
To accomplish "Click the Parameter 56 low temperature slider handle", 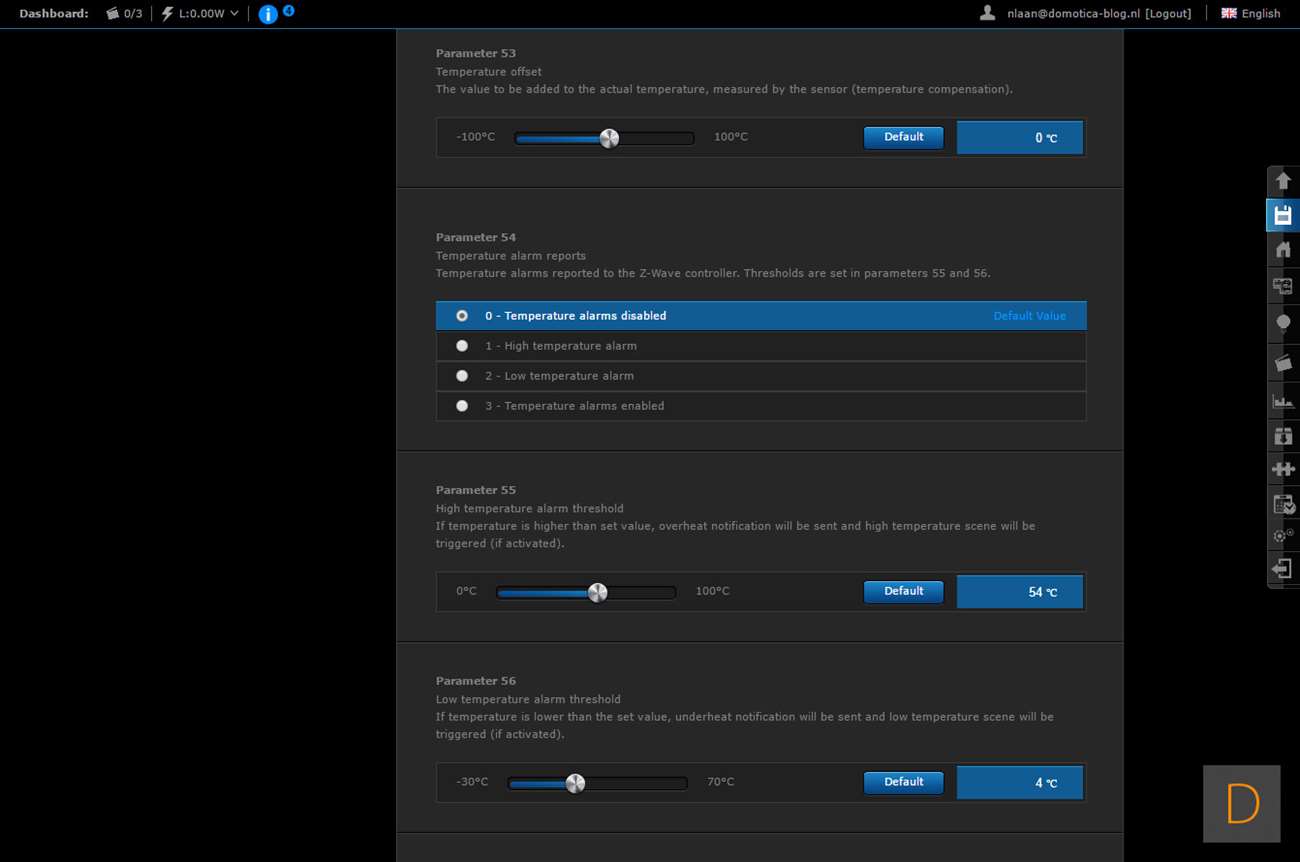I will pyautogui.click(x=575, y=783).
